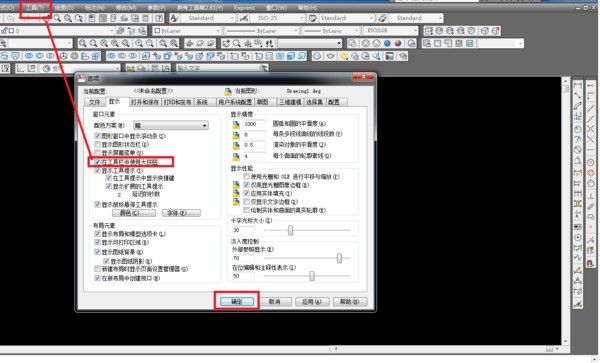Toggle 在工具栏中使用大按钮 checkbox
This screenshot has height=363, width=600.
(x=97, y=162)
